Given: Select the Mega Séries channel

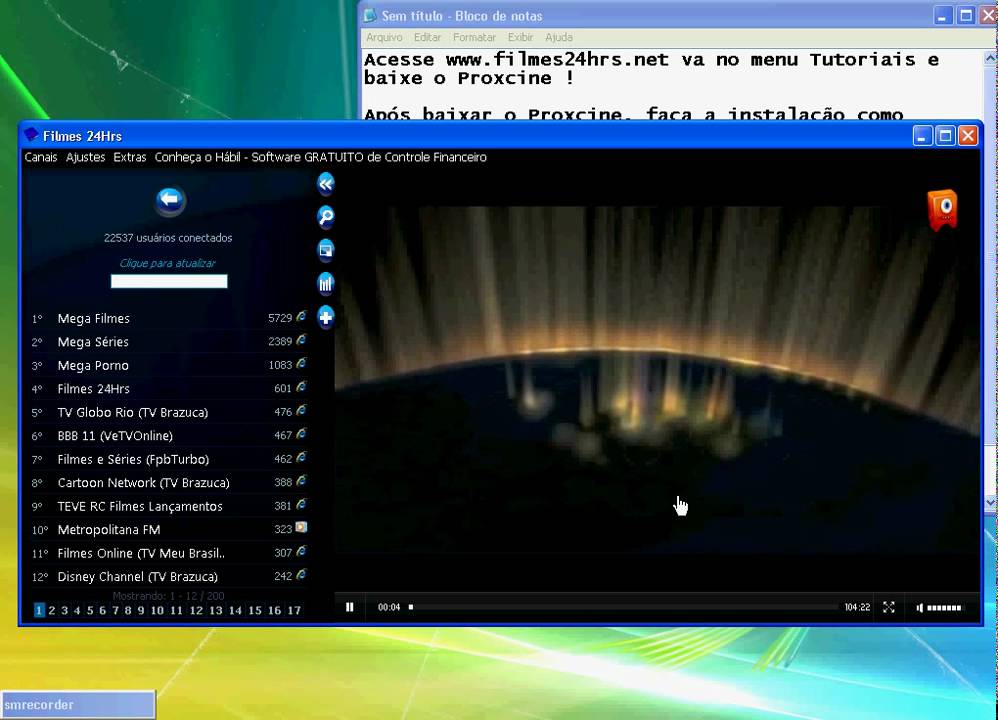Looking at the screenshot, I should click(x=169, y=342).
